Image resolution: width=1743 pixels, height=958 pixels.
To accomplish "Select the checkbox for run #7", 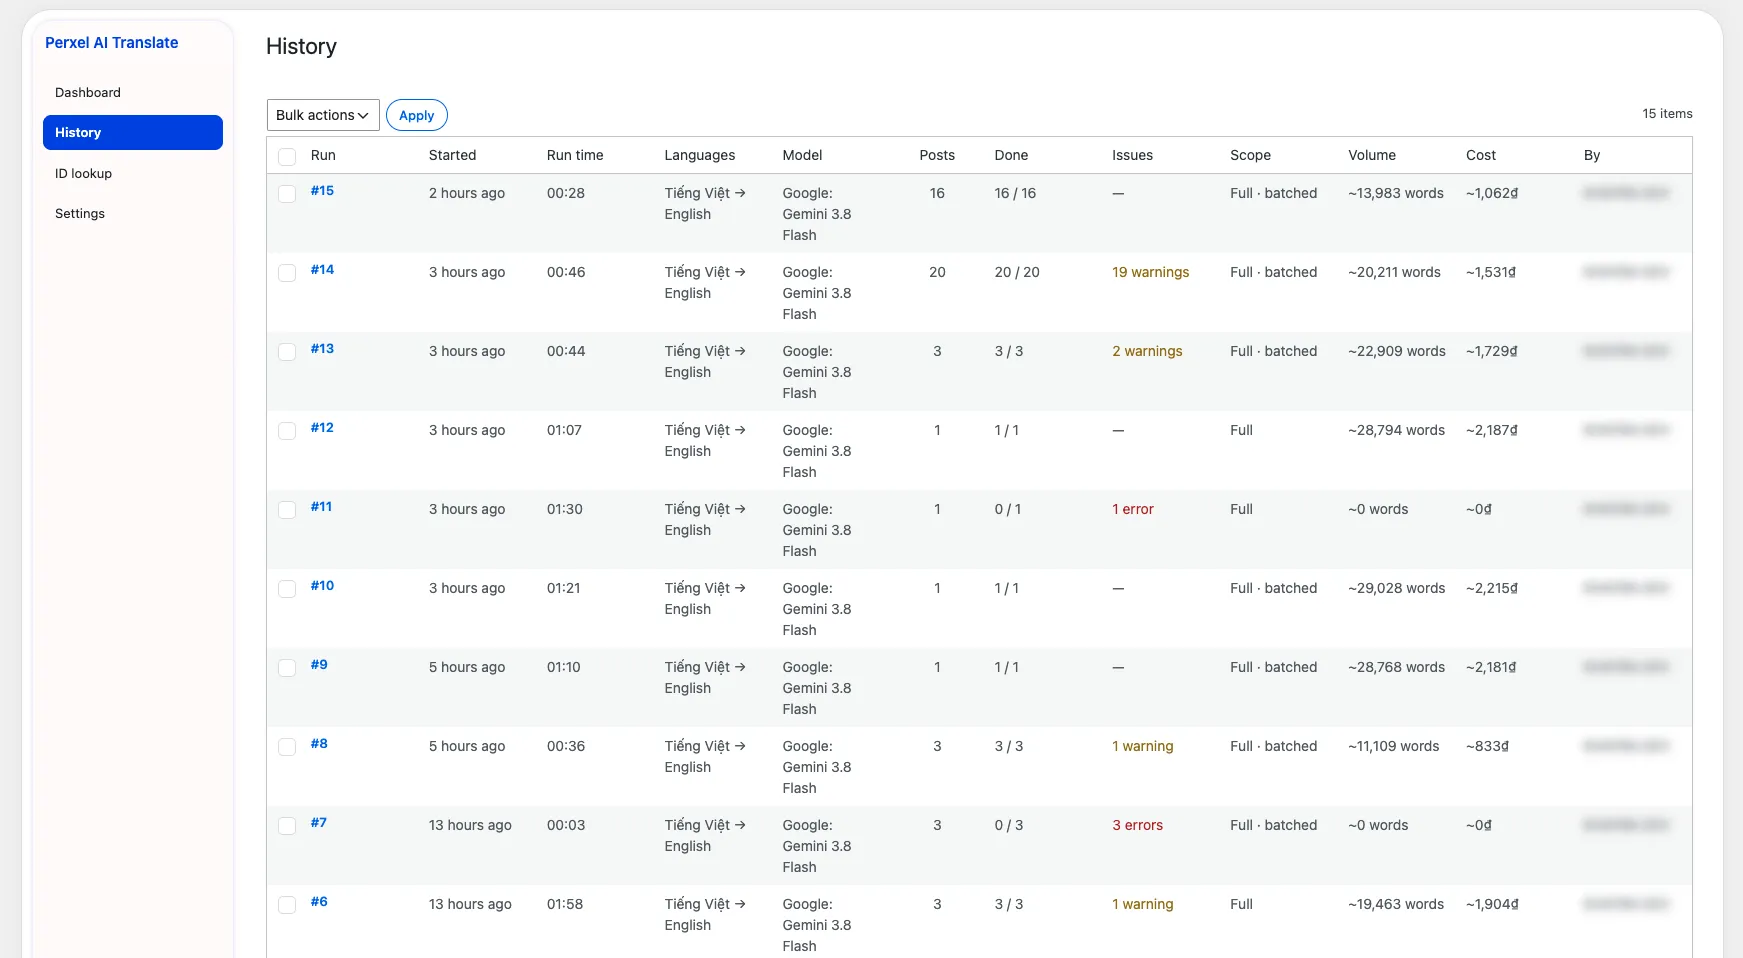I will point(287,826).
